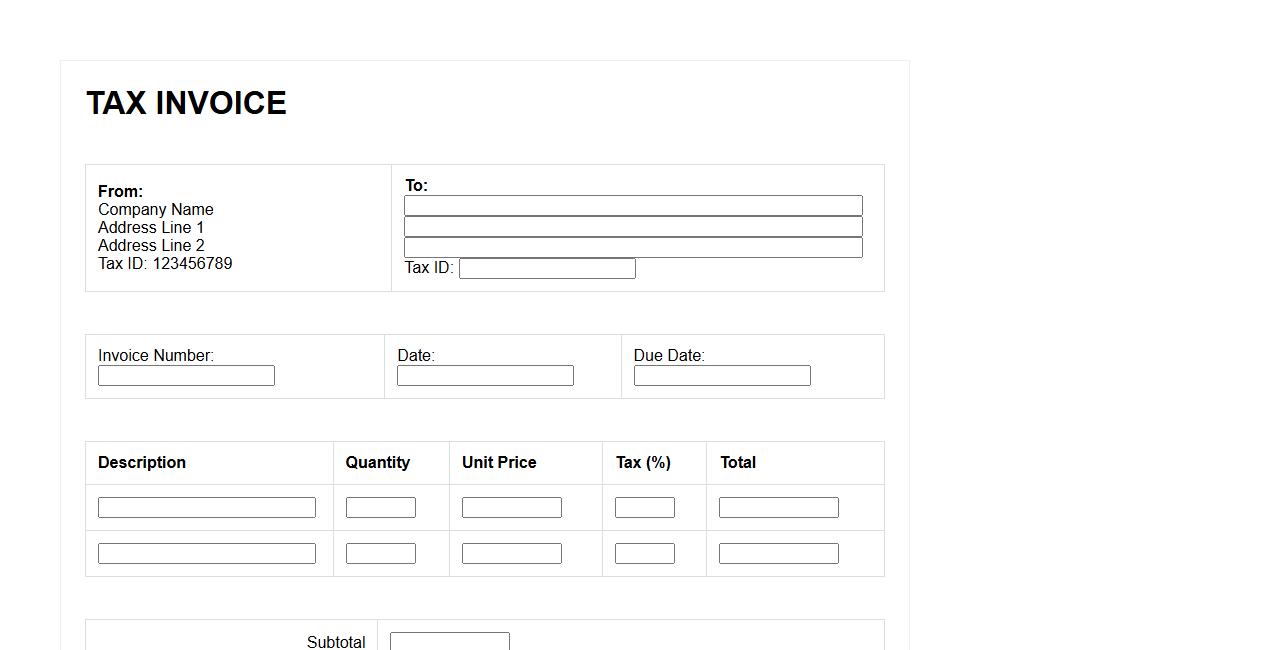Click the first row Description field
The height and width of the screenshot is (650, 1278).
click(x=207, y=508)
